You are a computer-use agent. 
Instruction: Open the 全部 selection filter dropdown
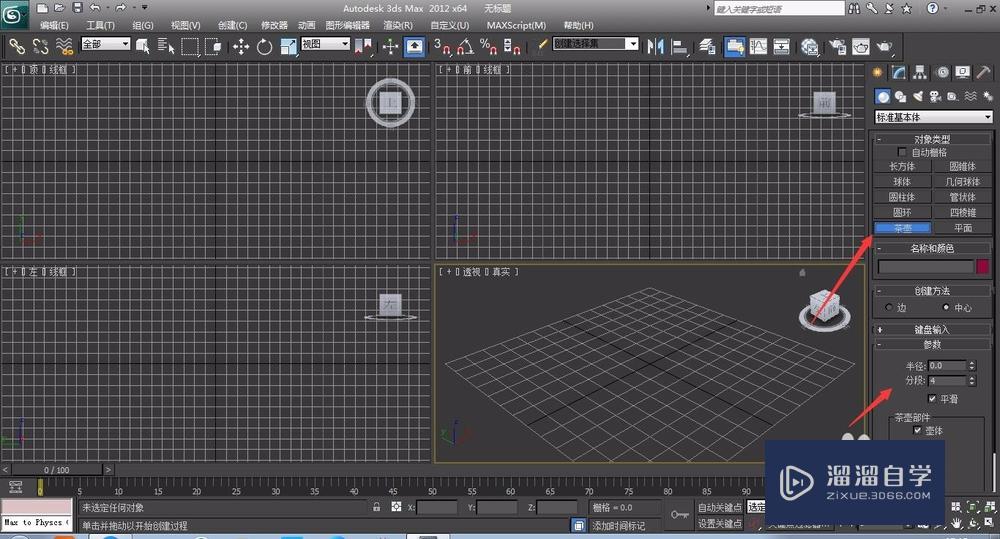106,45
